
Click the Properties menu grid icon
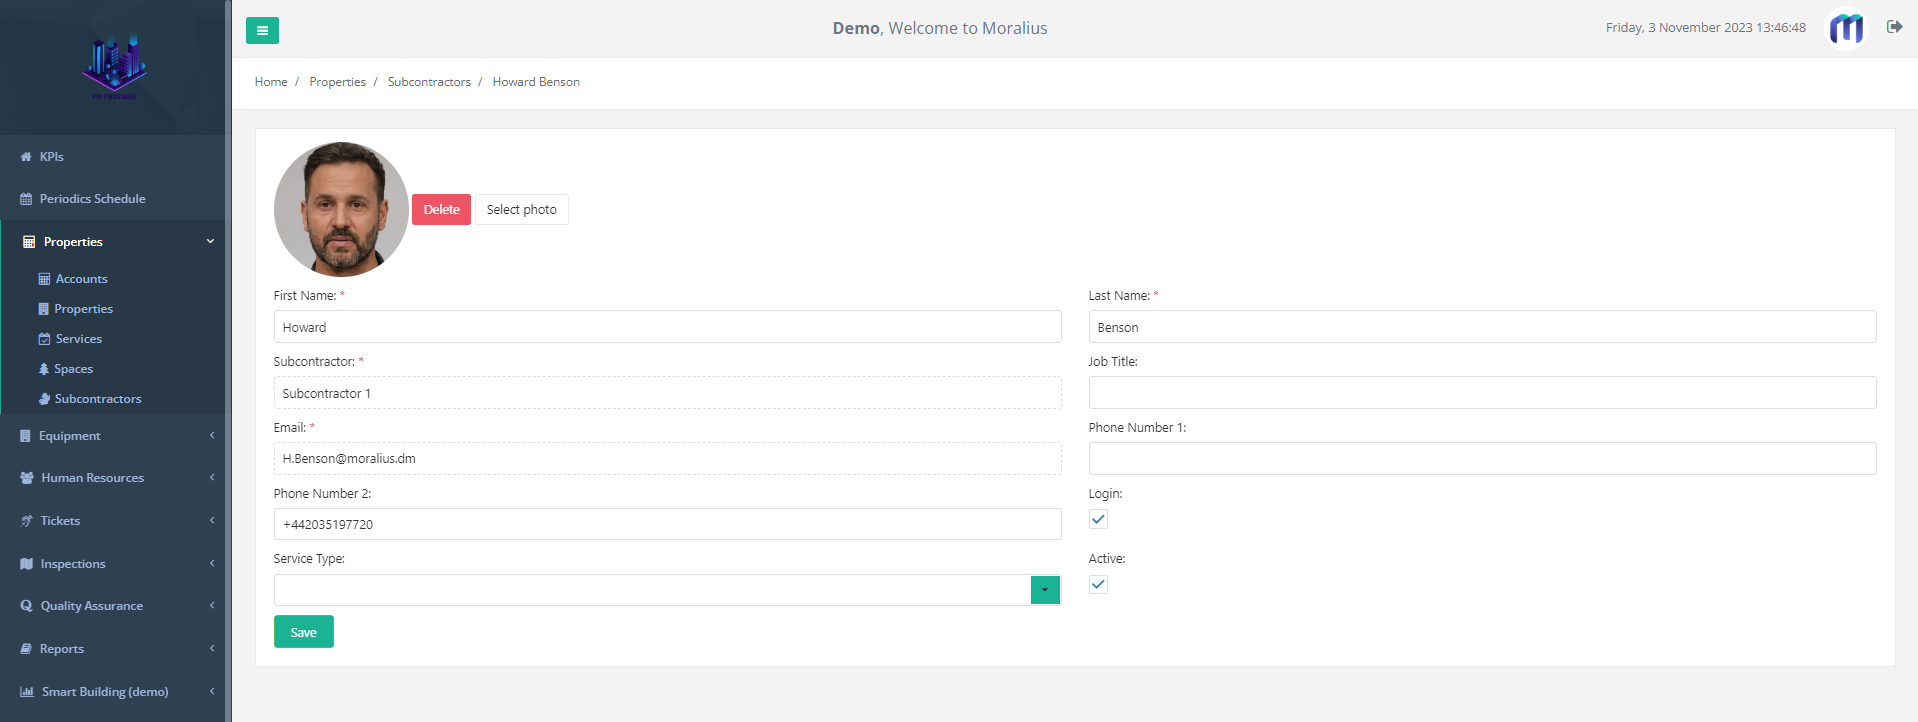pyautogui.click(x=29, y=242)
